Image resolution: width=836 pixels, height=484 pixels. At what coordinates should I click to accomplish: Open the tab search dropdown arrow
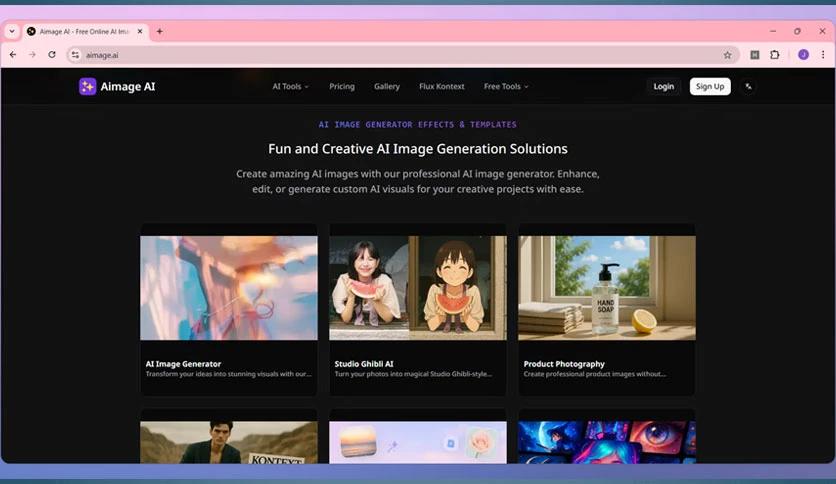click(12, 31)
